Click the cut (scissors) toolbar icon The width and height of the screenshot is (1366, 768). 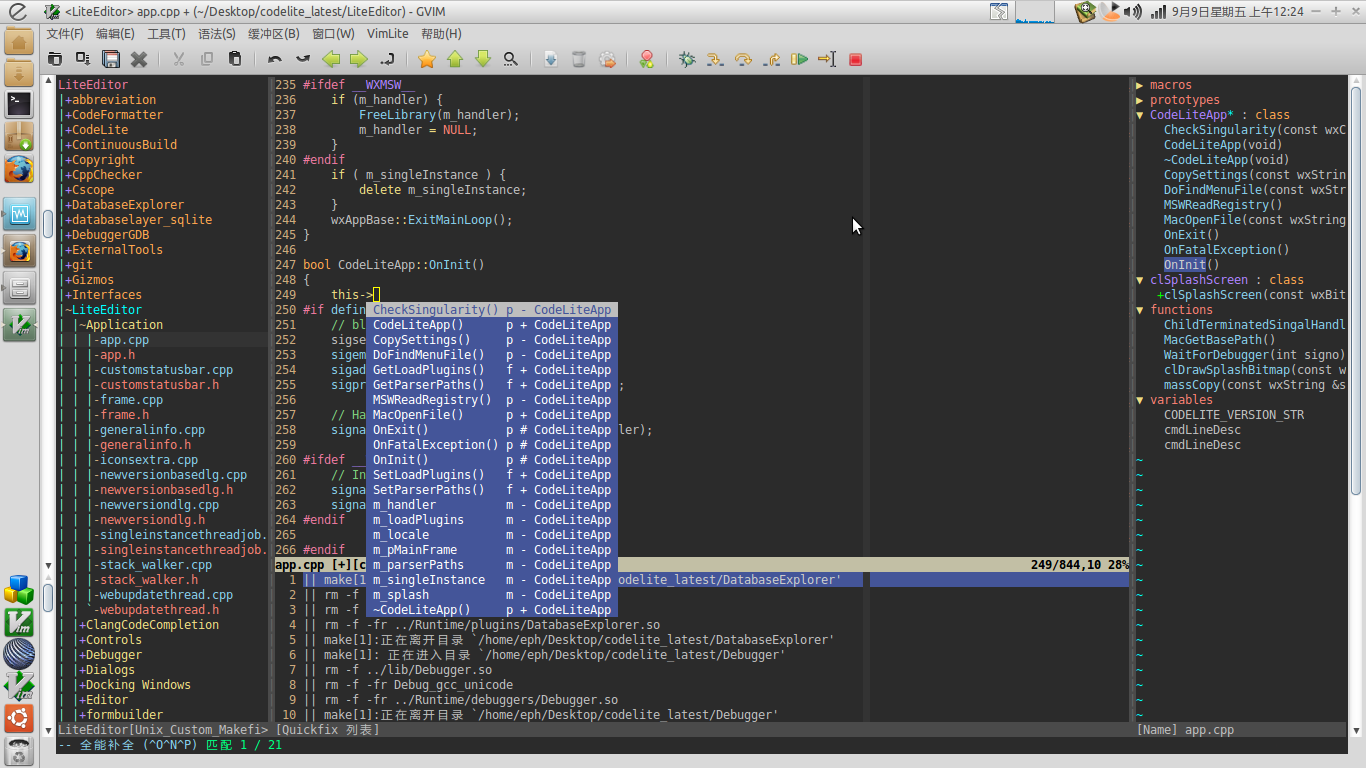tap(179, 59)
